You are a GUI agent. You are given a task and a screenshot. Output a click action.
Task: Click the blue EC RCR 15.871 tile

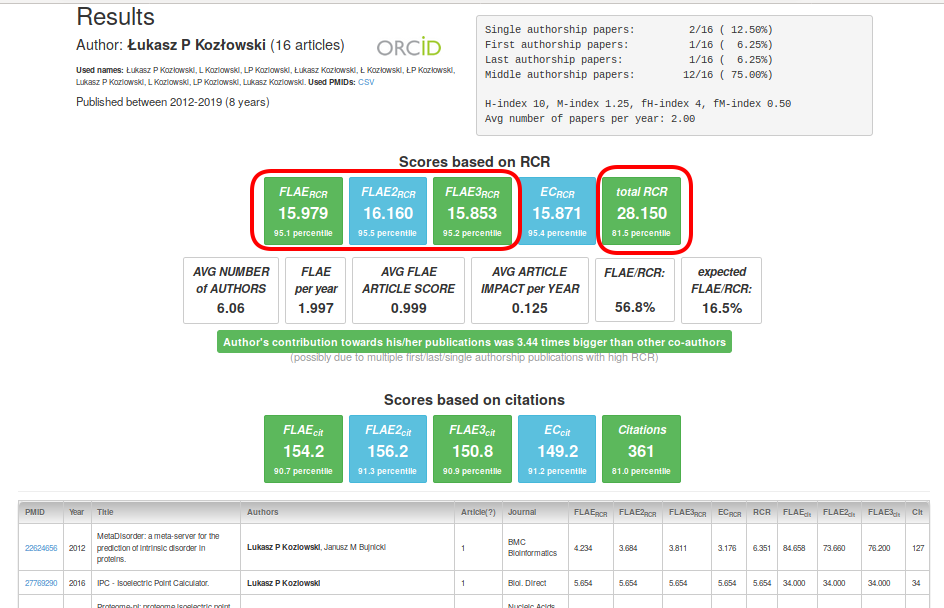tap(557, 211)
